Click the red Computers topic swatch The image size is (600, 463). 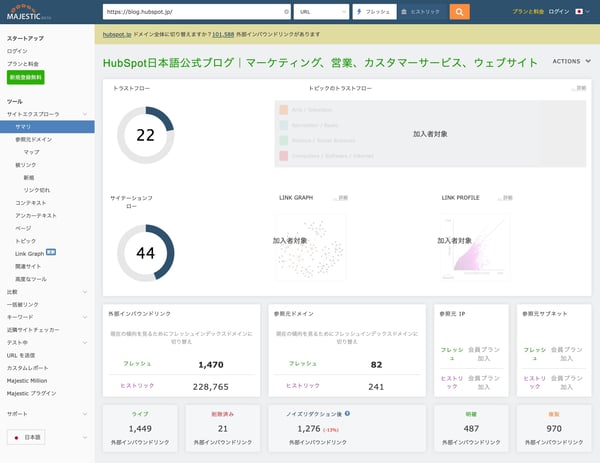(284, 156)
